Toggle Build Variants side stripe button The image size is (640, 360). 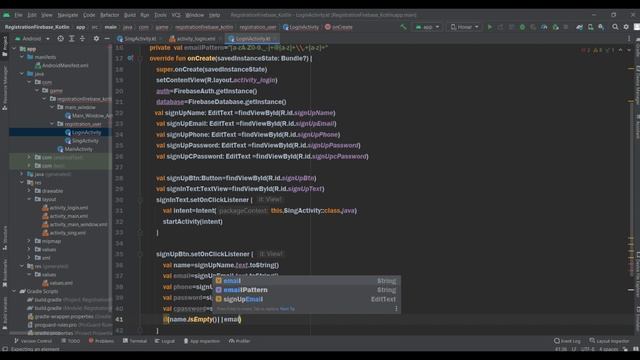pos(5,313)
